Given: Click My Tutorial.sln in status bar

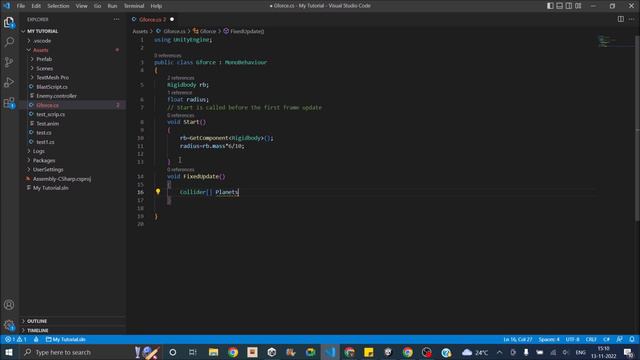Looking at the screenshot, I should [x=66, y=339].
